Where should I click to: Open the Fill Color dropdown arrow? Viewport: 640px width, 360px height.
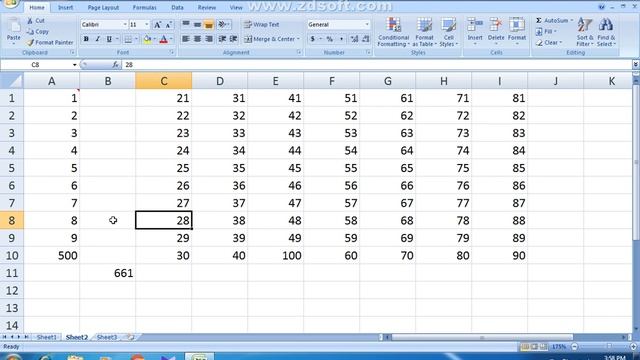point(155,39)
